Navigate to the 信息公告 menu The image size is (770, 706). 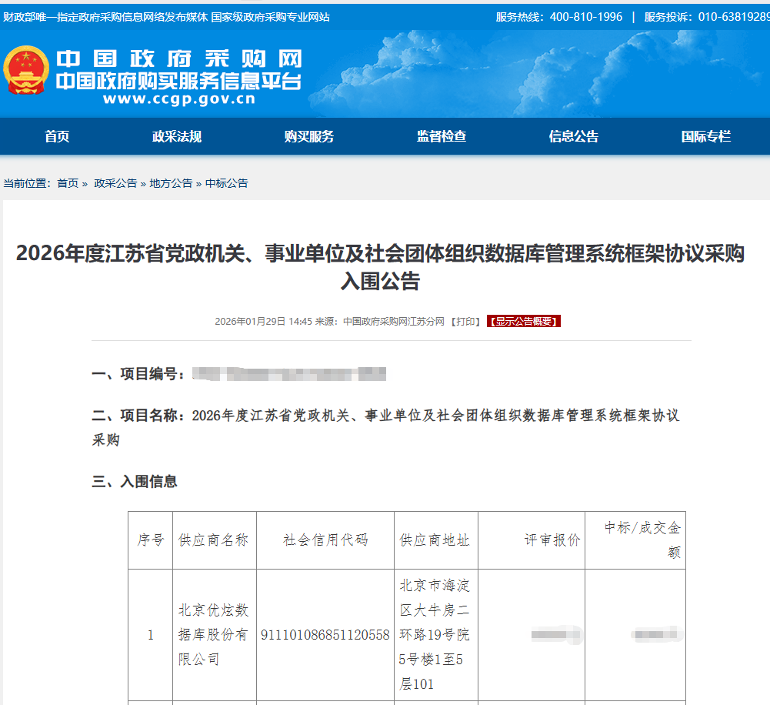click(x=573, y=137)
